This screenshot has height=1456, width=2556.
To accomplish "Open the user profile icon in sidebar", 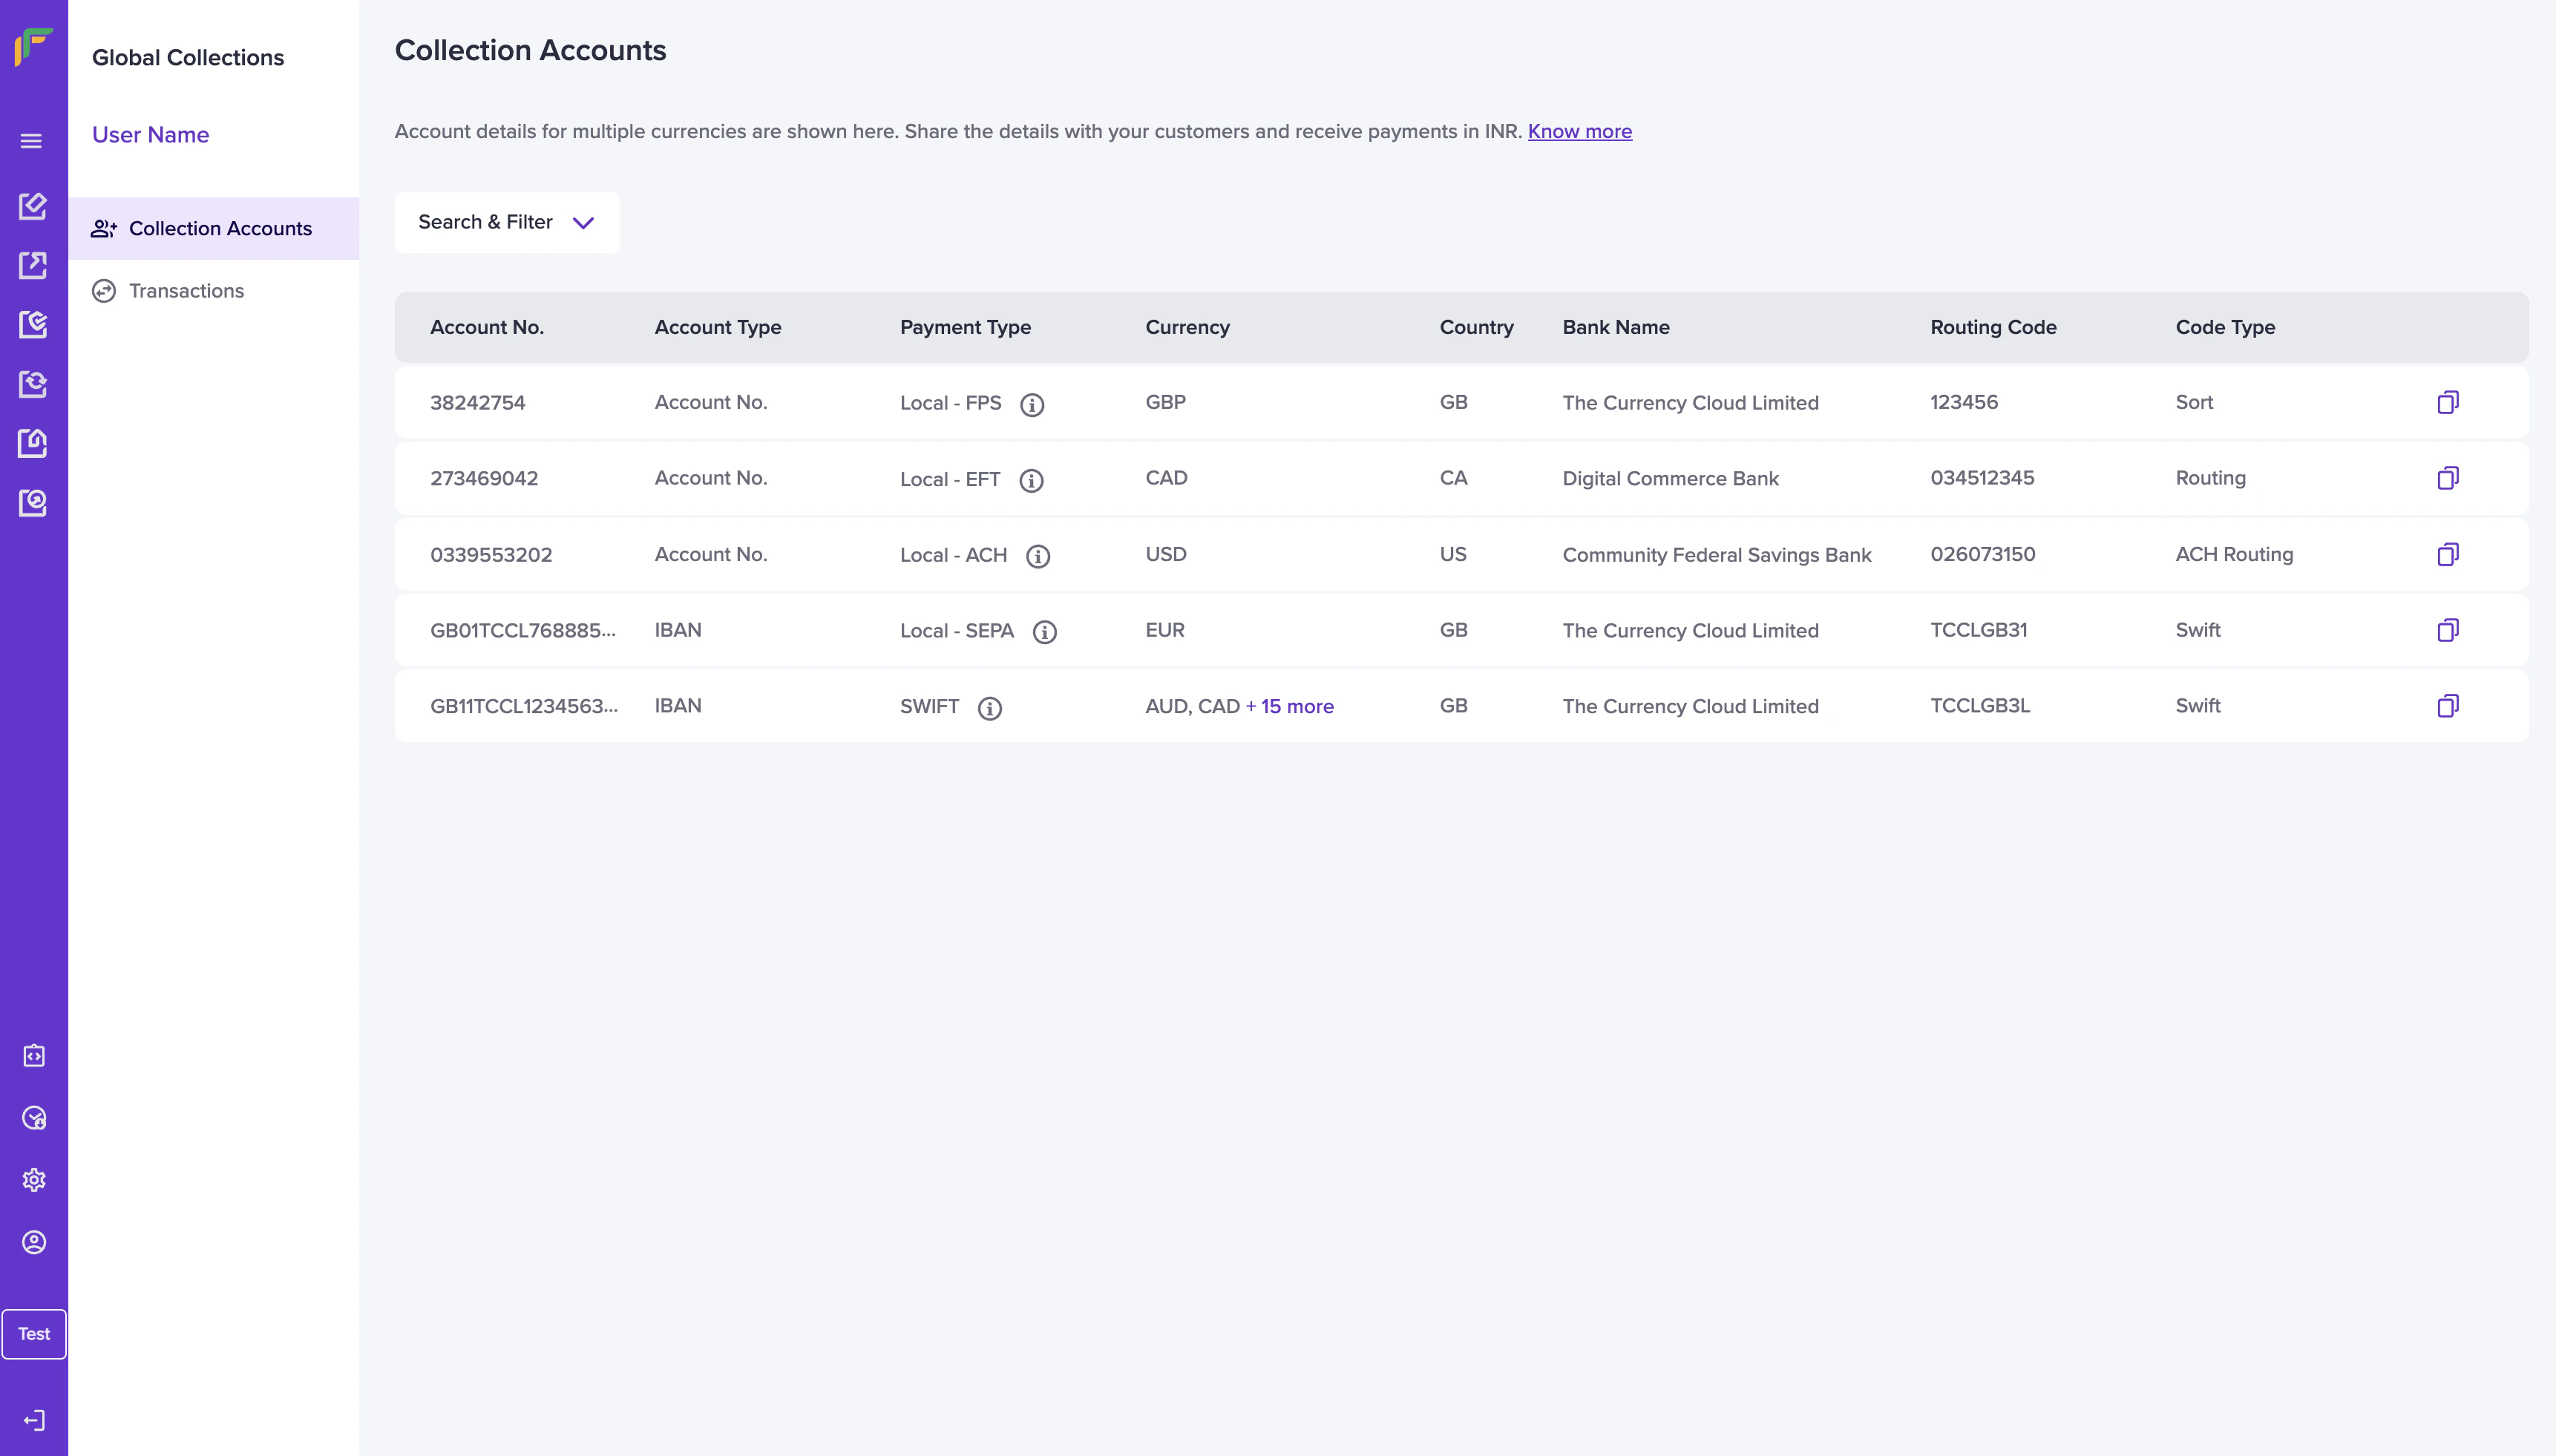I will 34,1242.
